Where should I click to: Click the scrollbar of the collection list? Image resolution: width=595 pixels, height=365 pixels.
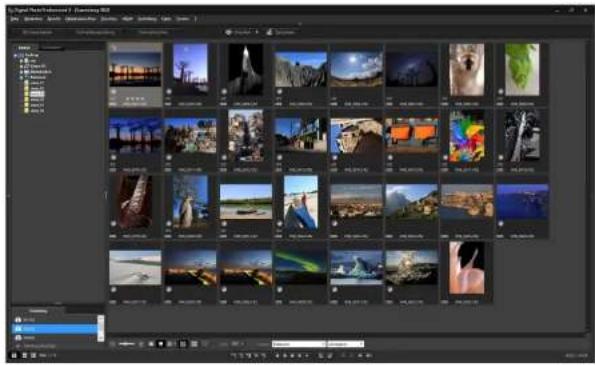tap(101, 329)
